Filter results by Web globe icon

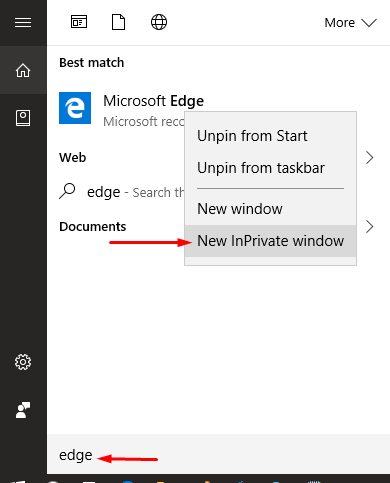(159, 22)
